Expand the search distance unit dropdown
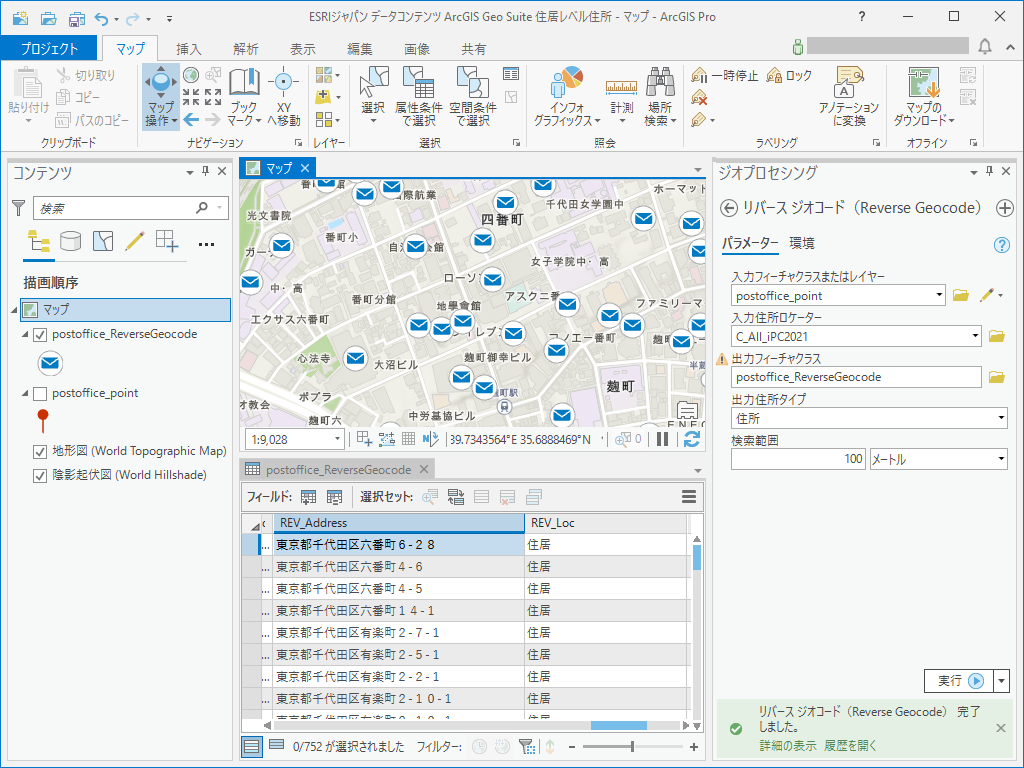The height and width of the screenshot is (768, 1024). [1001, 459]
